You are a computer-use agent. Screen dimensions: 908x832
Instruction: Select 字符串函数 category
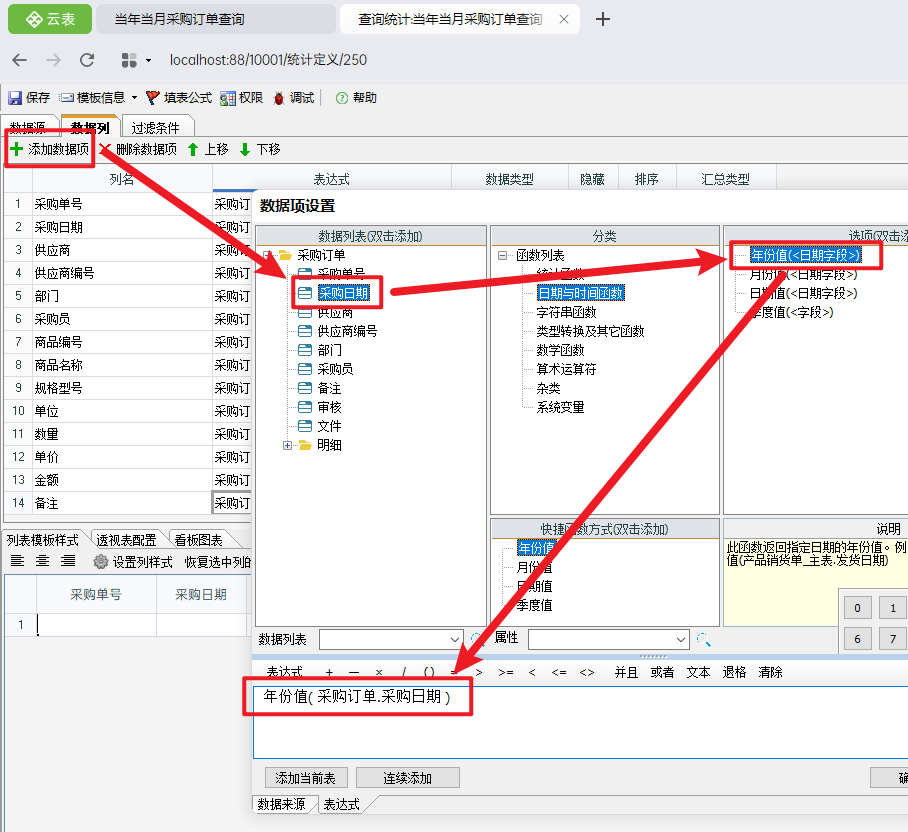pos(566,313)
